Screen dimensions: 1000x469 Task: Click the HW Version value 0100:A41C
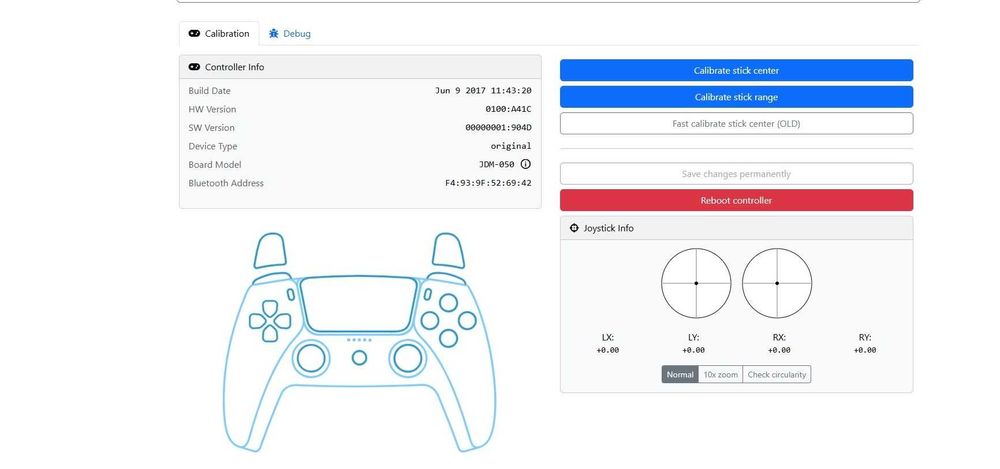coord(508,110)
